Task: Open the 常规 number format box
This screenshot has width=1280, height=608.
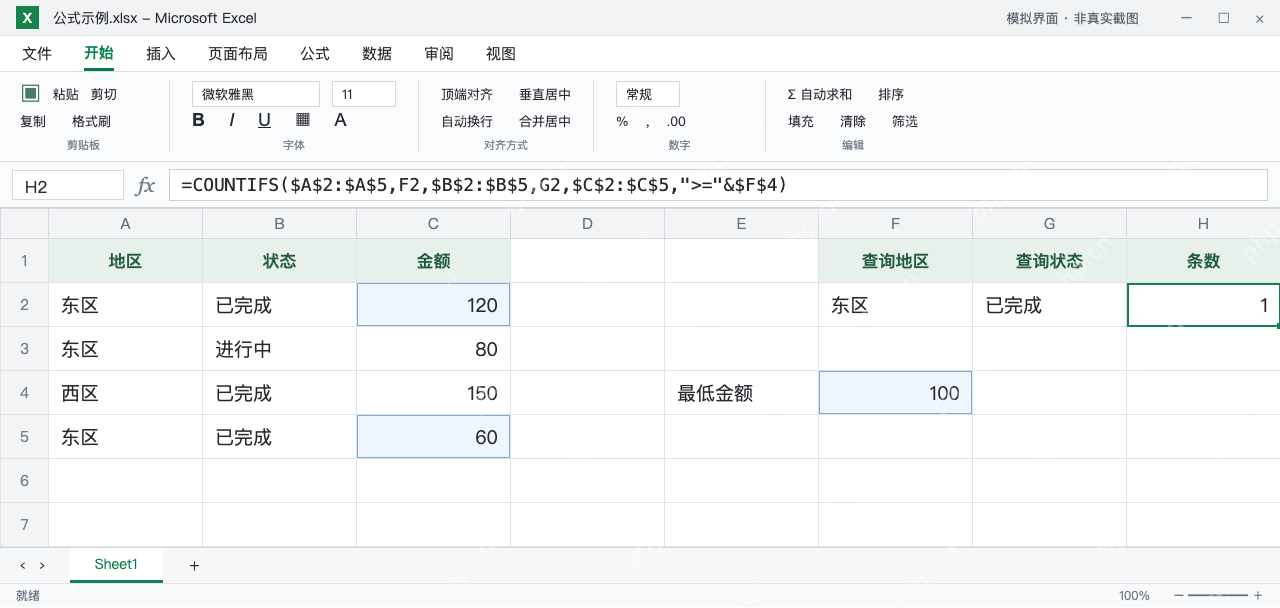Action: pyautogui.click(x=648, y=94)
